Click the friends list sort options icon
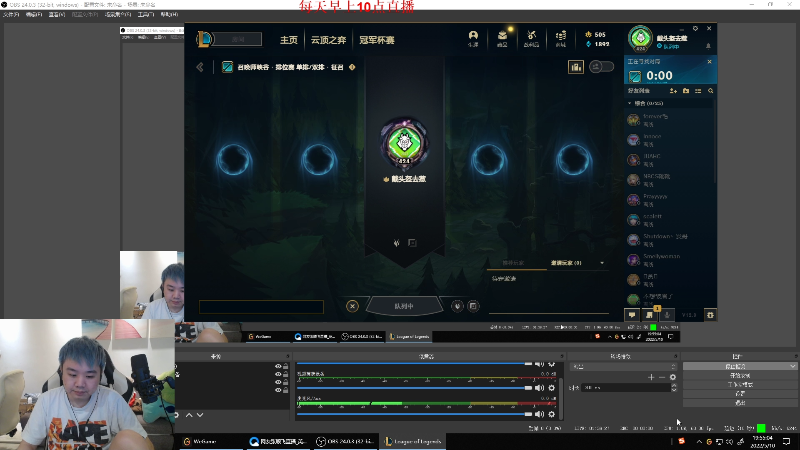Image resolution: width=800 pixels, height=450 pixels. 698,91
